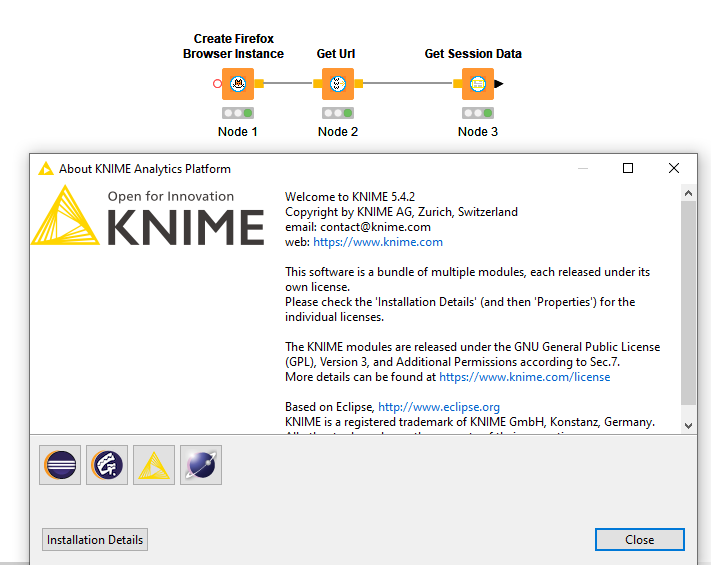Click the status traffic light under Node 1

(x=238, y=113)
